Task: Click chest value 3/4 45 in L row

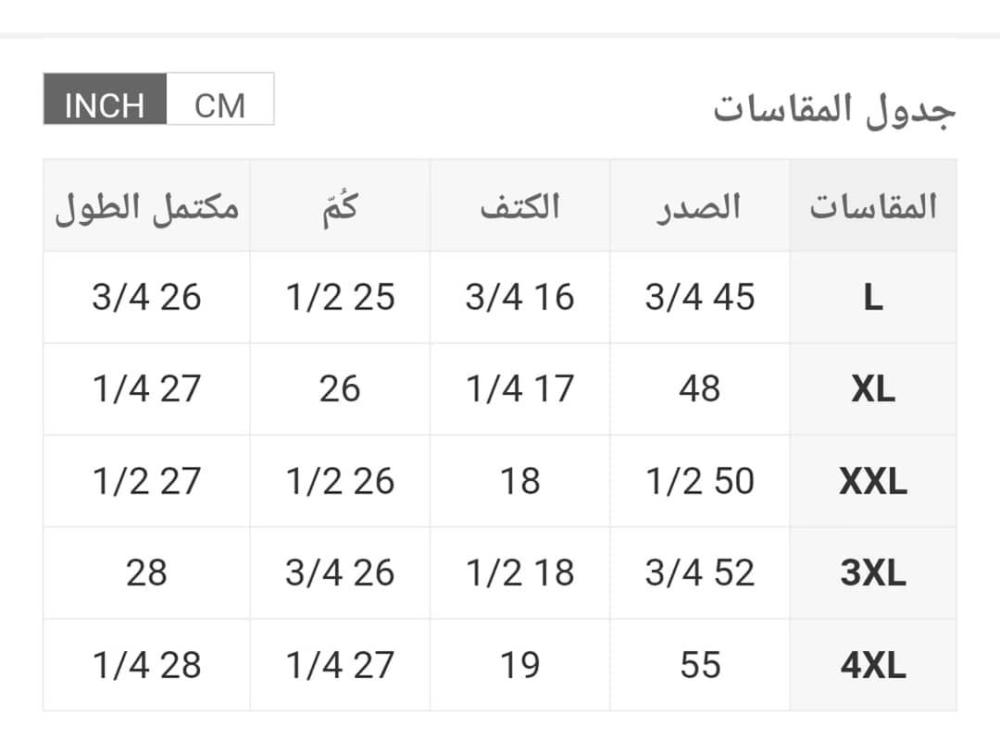Action: click(x=700, y=297)
